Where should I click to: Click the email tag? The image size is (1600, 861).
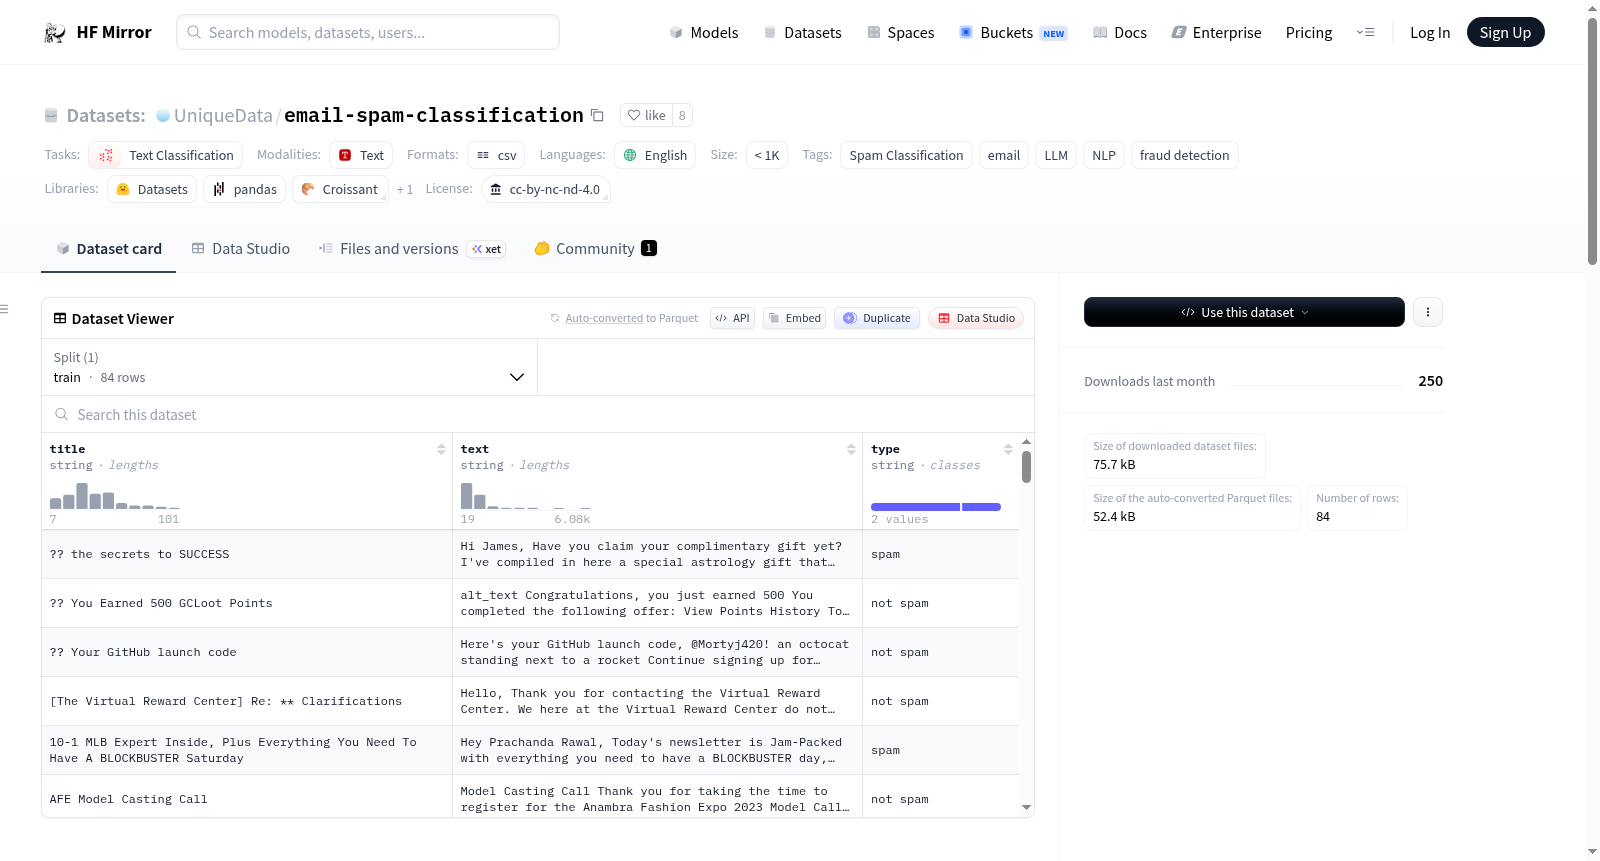(1003, 155)
